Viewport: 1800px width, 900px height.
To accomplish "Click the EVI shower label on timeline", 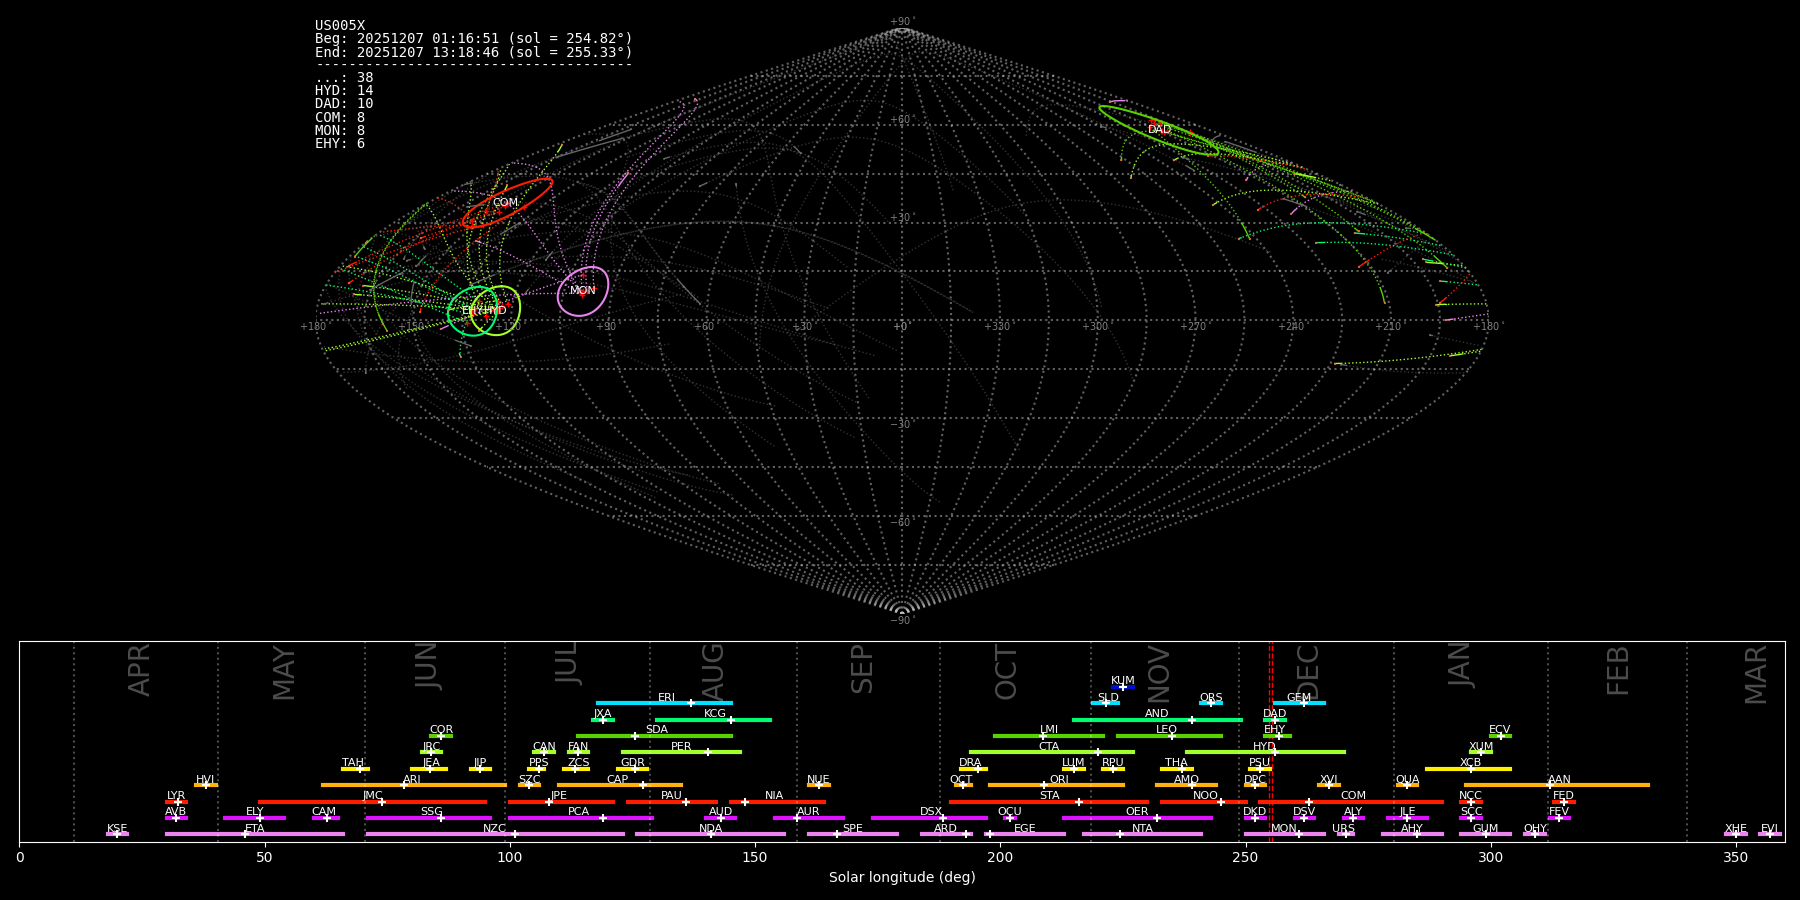I will (1769, 829).
